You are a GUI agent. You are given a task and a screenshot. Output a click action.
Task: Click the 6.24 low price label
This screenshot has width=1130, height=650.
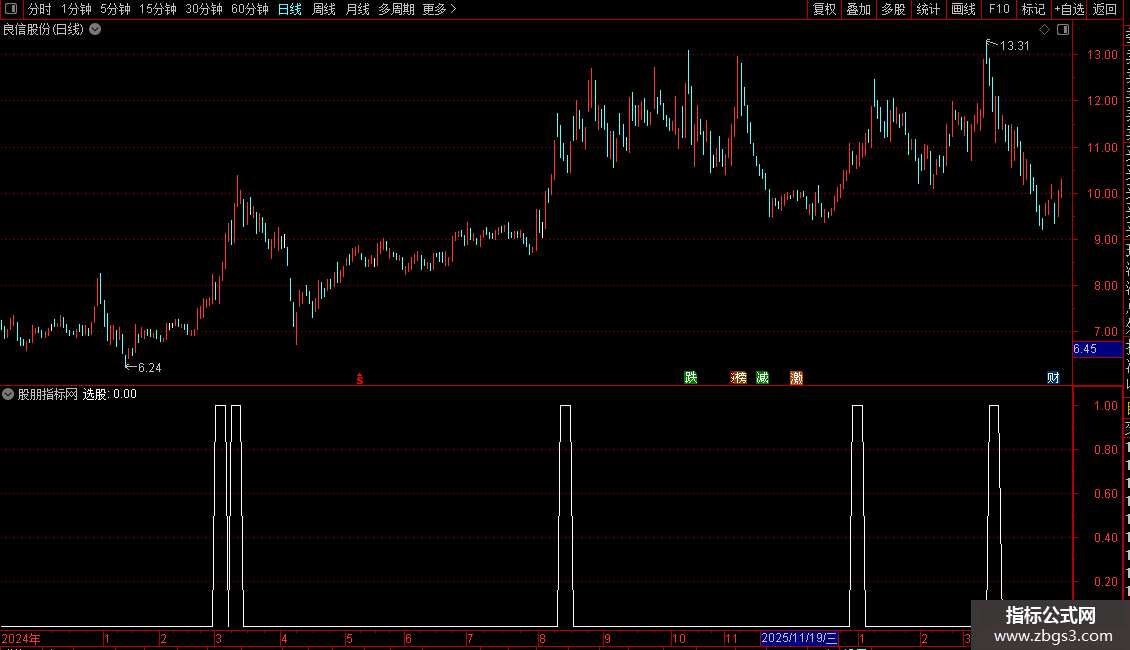(149, 368)
